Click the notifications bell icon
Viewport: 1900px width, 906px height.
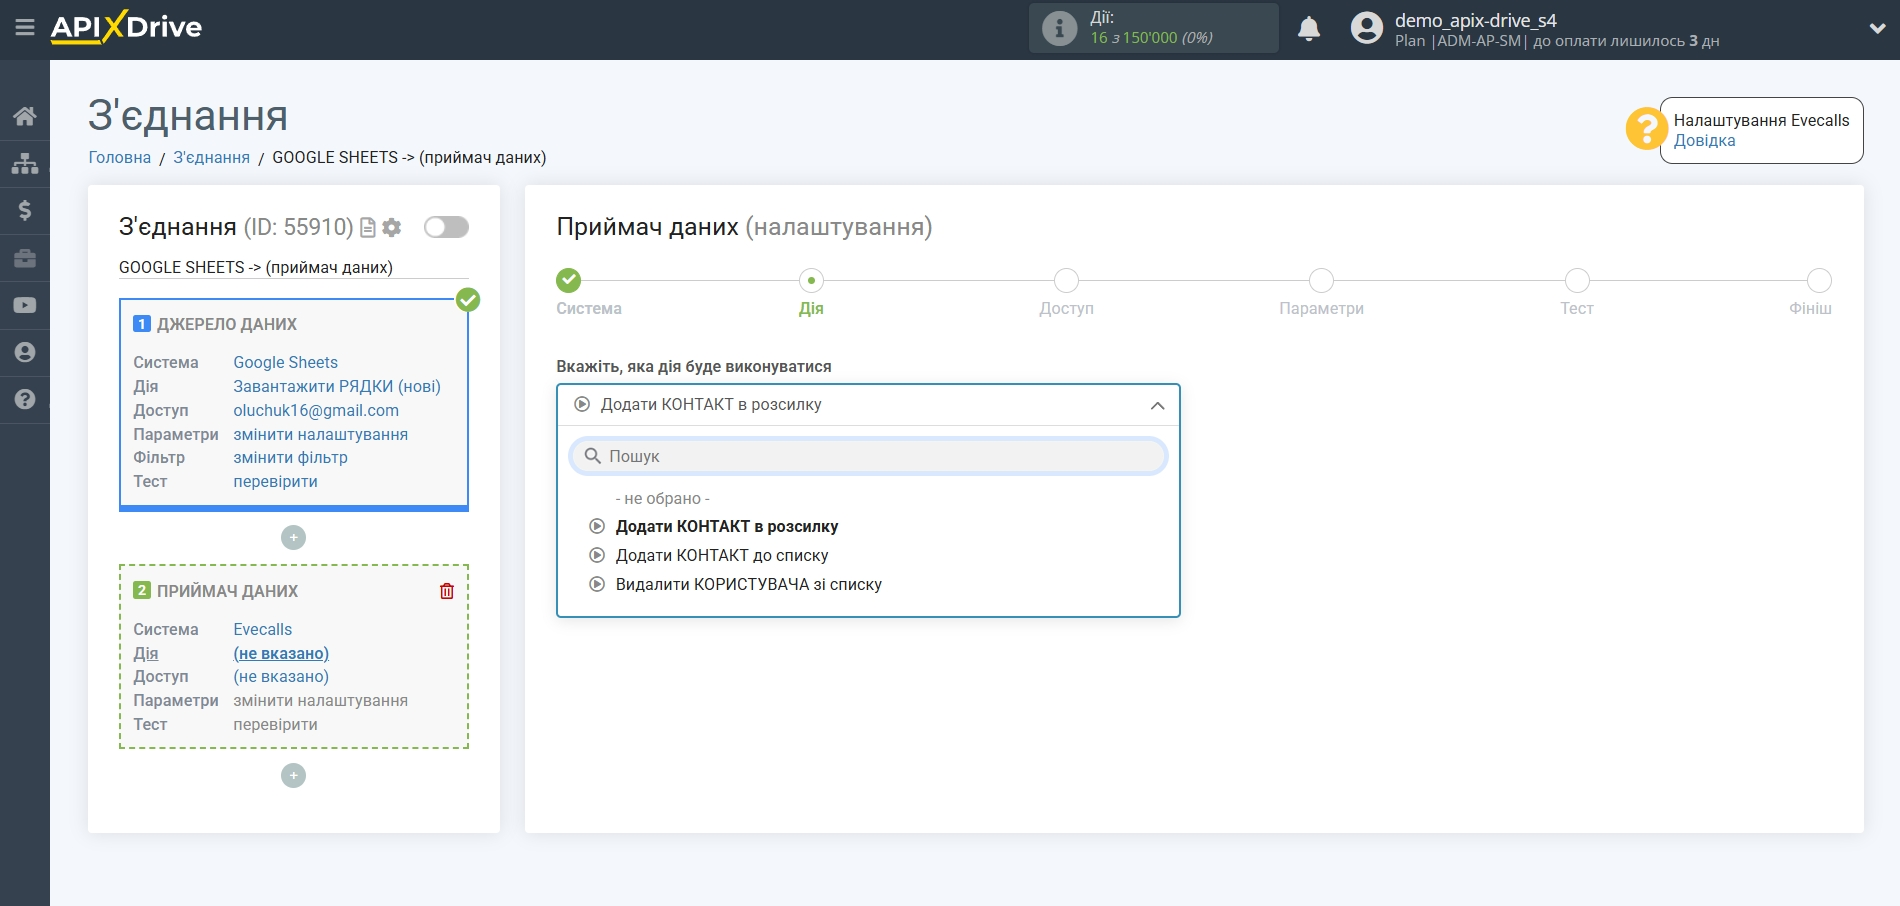[1308, 29]
